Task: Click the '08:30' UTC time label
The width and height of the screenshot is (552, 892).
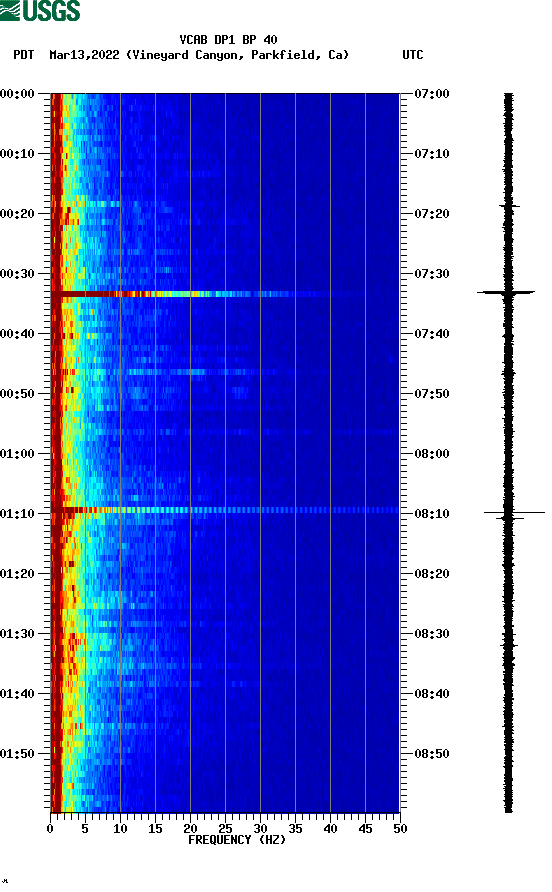Action: [x=431, y=634]
